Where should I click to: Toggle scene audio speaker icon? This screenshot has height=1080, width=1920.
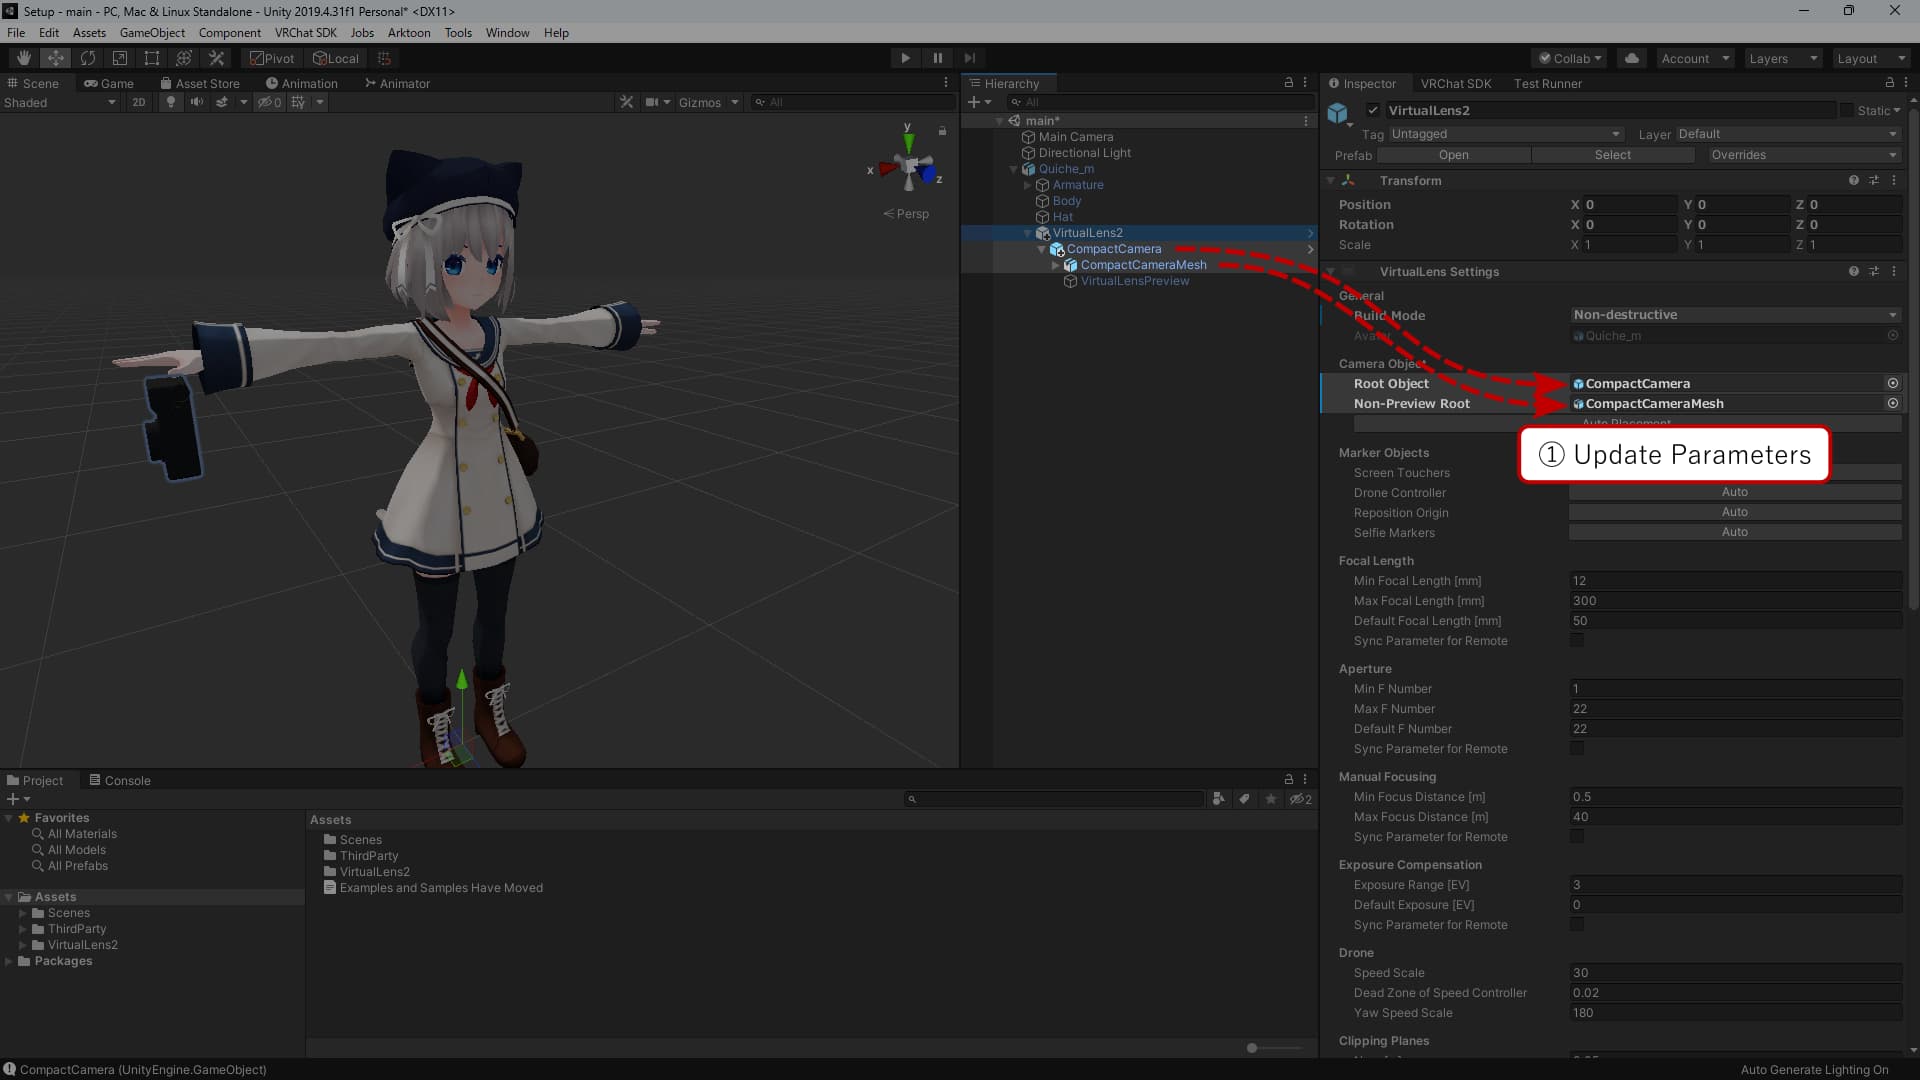tap(197, 102)
